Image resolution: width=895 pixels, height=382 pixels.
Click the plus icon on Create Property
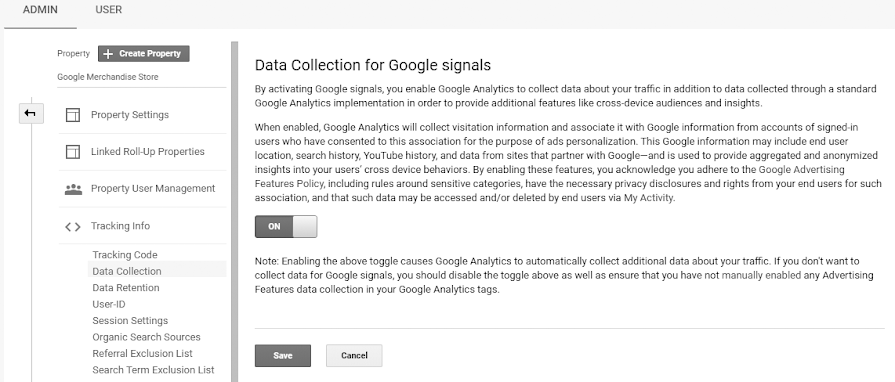tap(108, 54)
